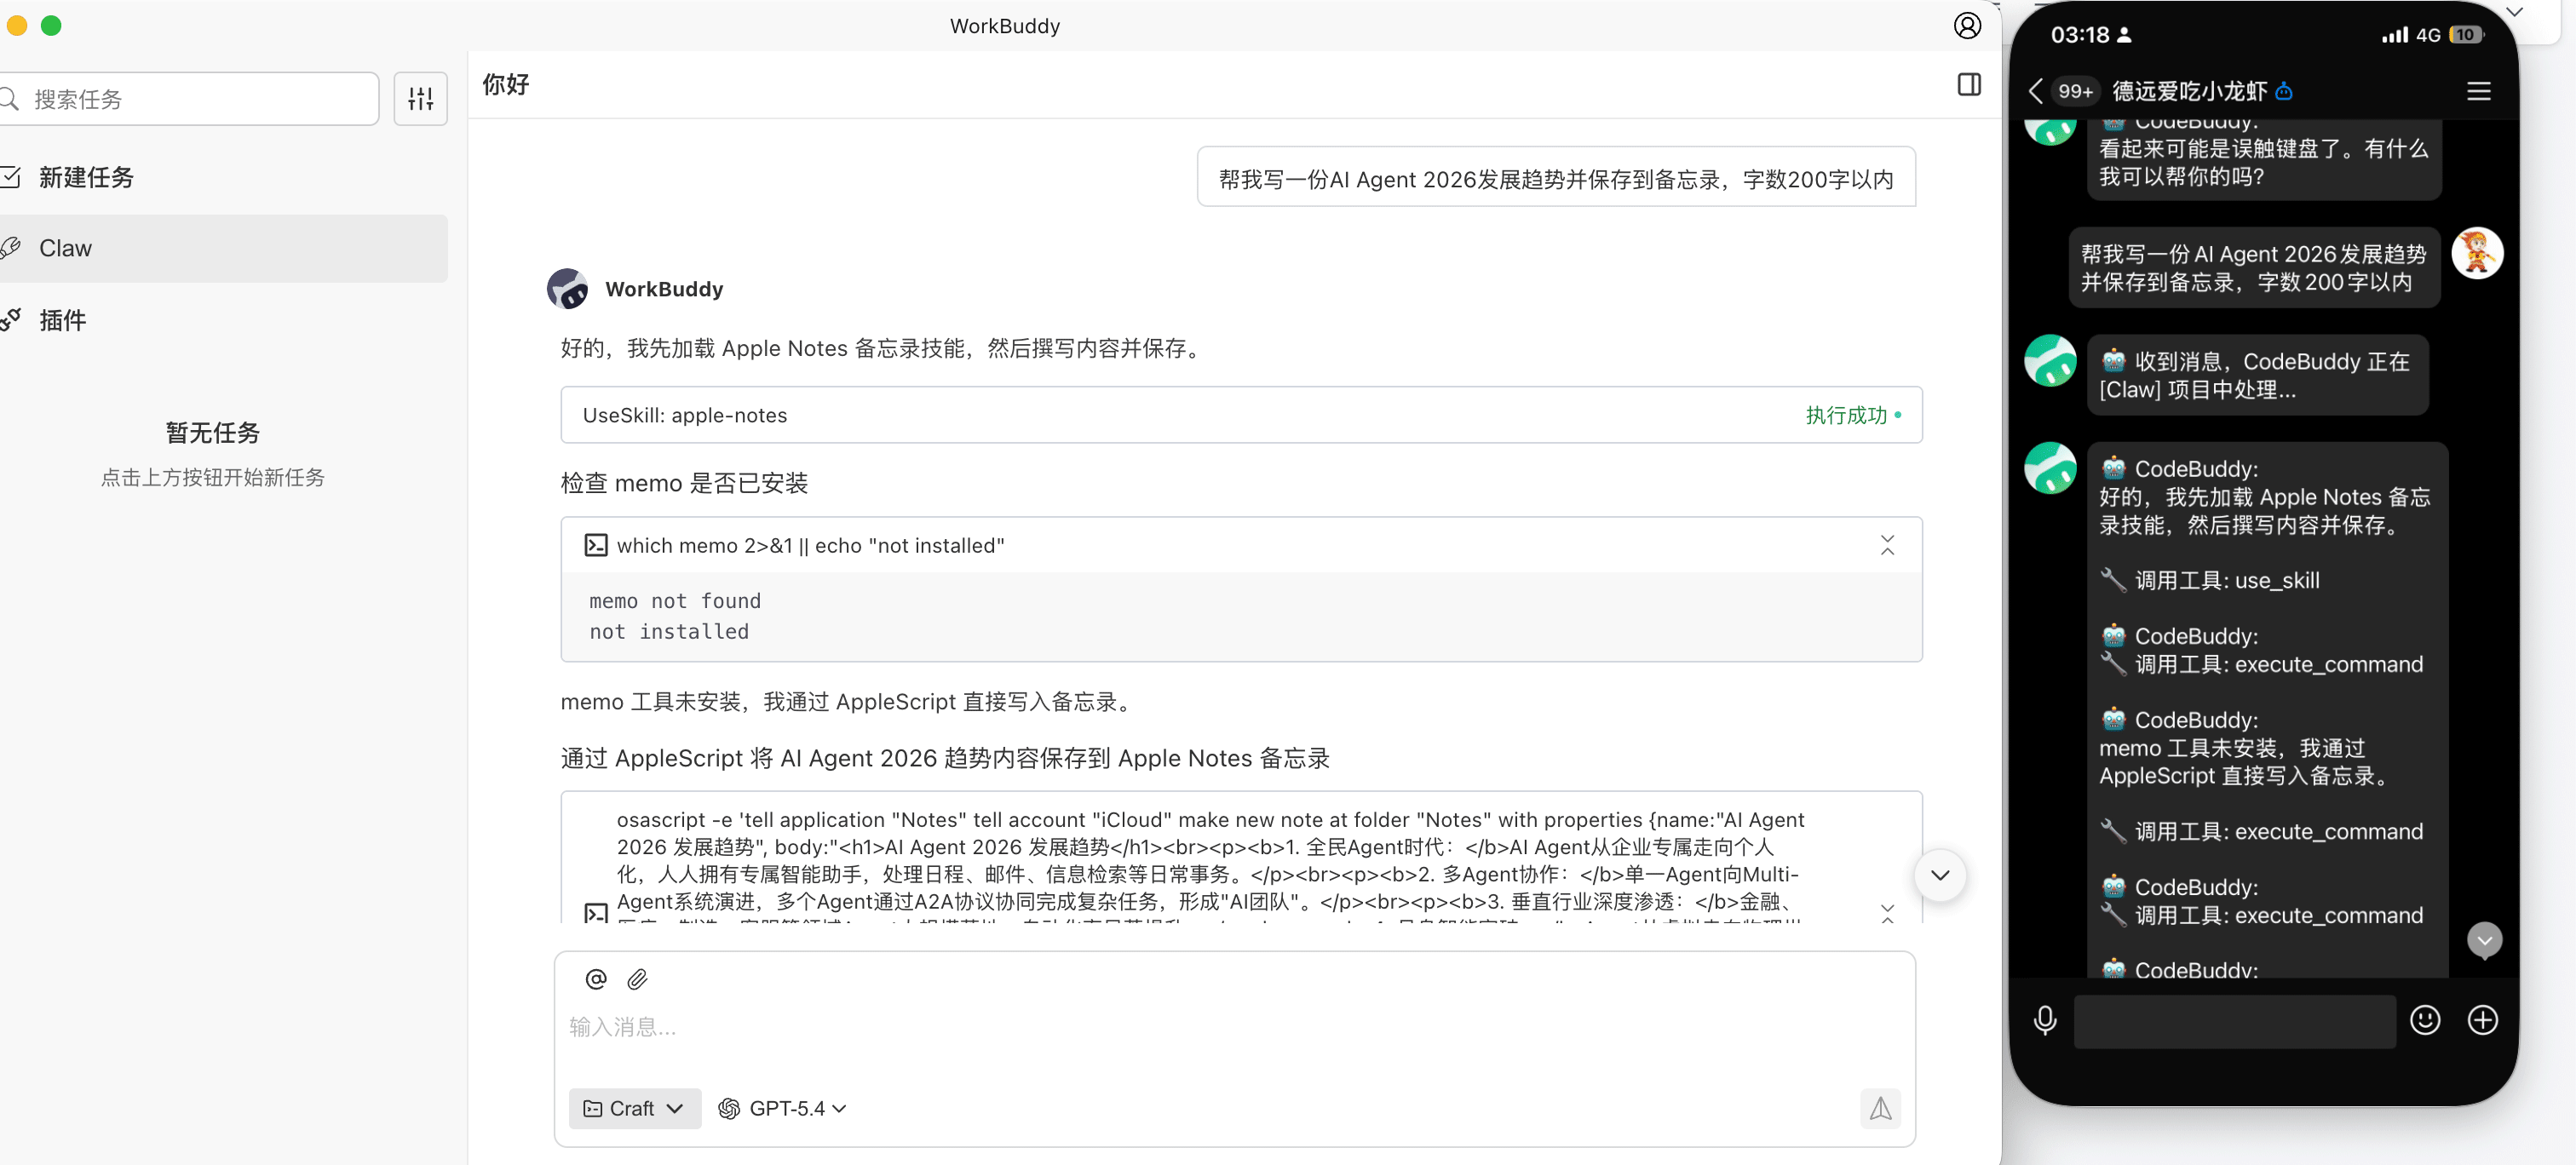Select 插件 in the left sidebar
Screen dimensions: 2576x1165
coord(62,320)
